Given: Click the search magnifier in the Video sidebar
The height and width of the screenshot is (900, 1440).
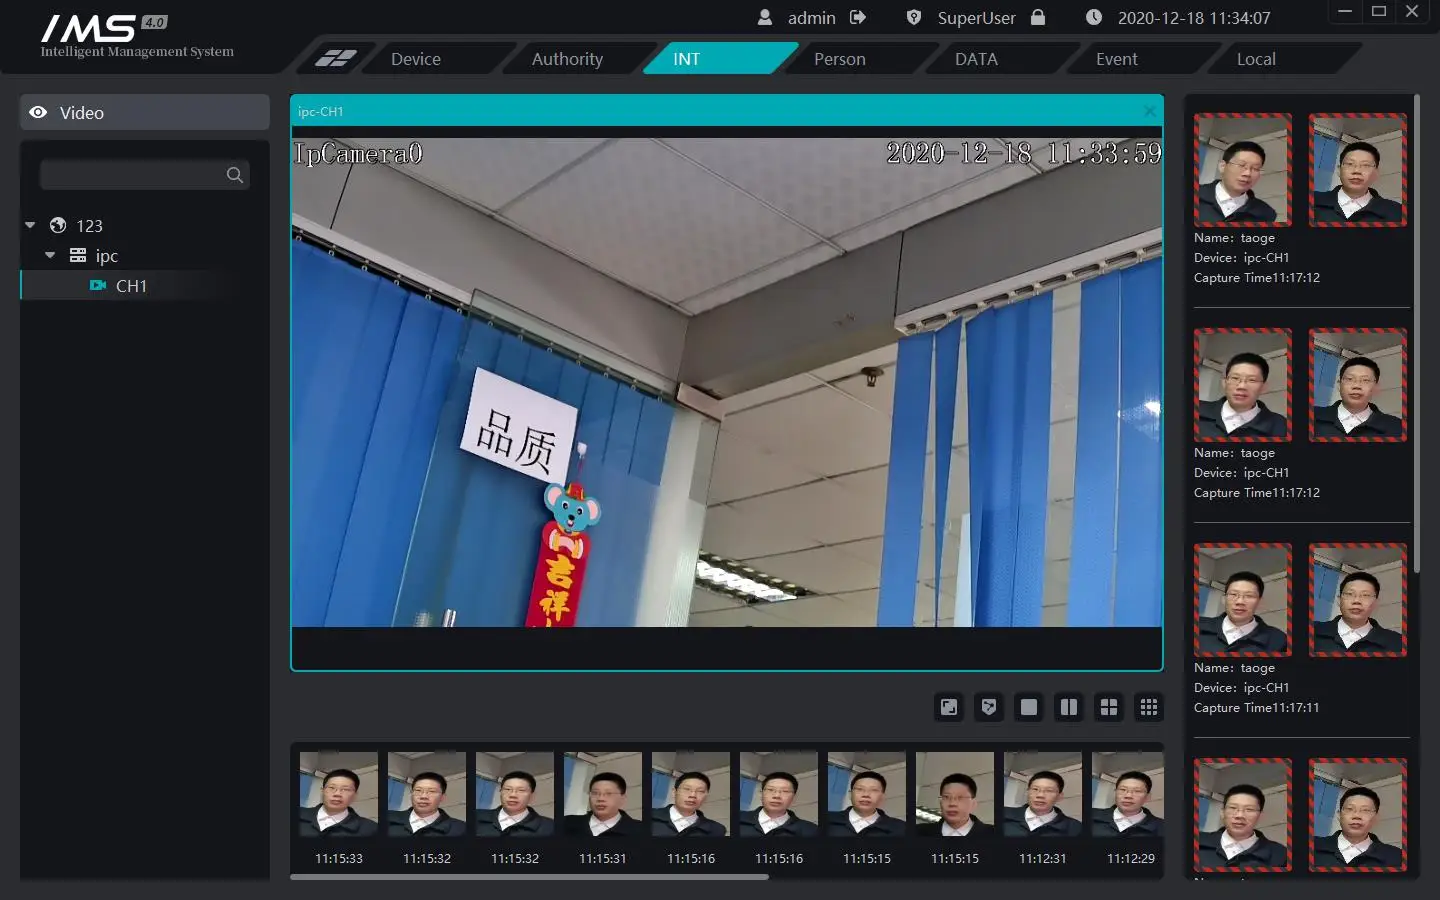Looking at the screenshot, I should click(x=234, y=174).
